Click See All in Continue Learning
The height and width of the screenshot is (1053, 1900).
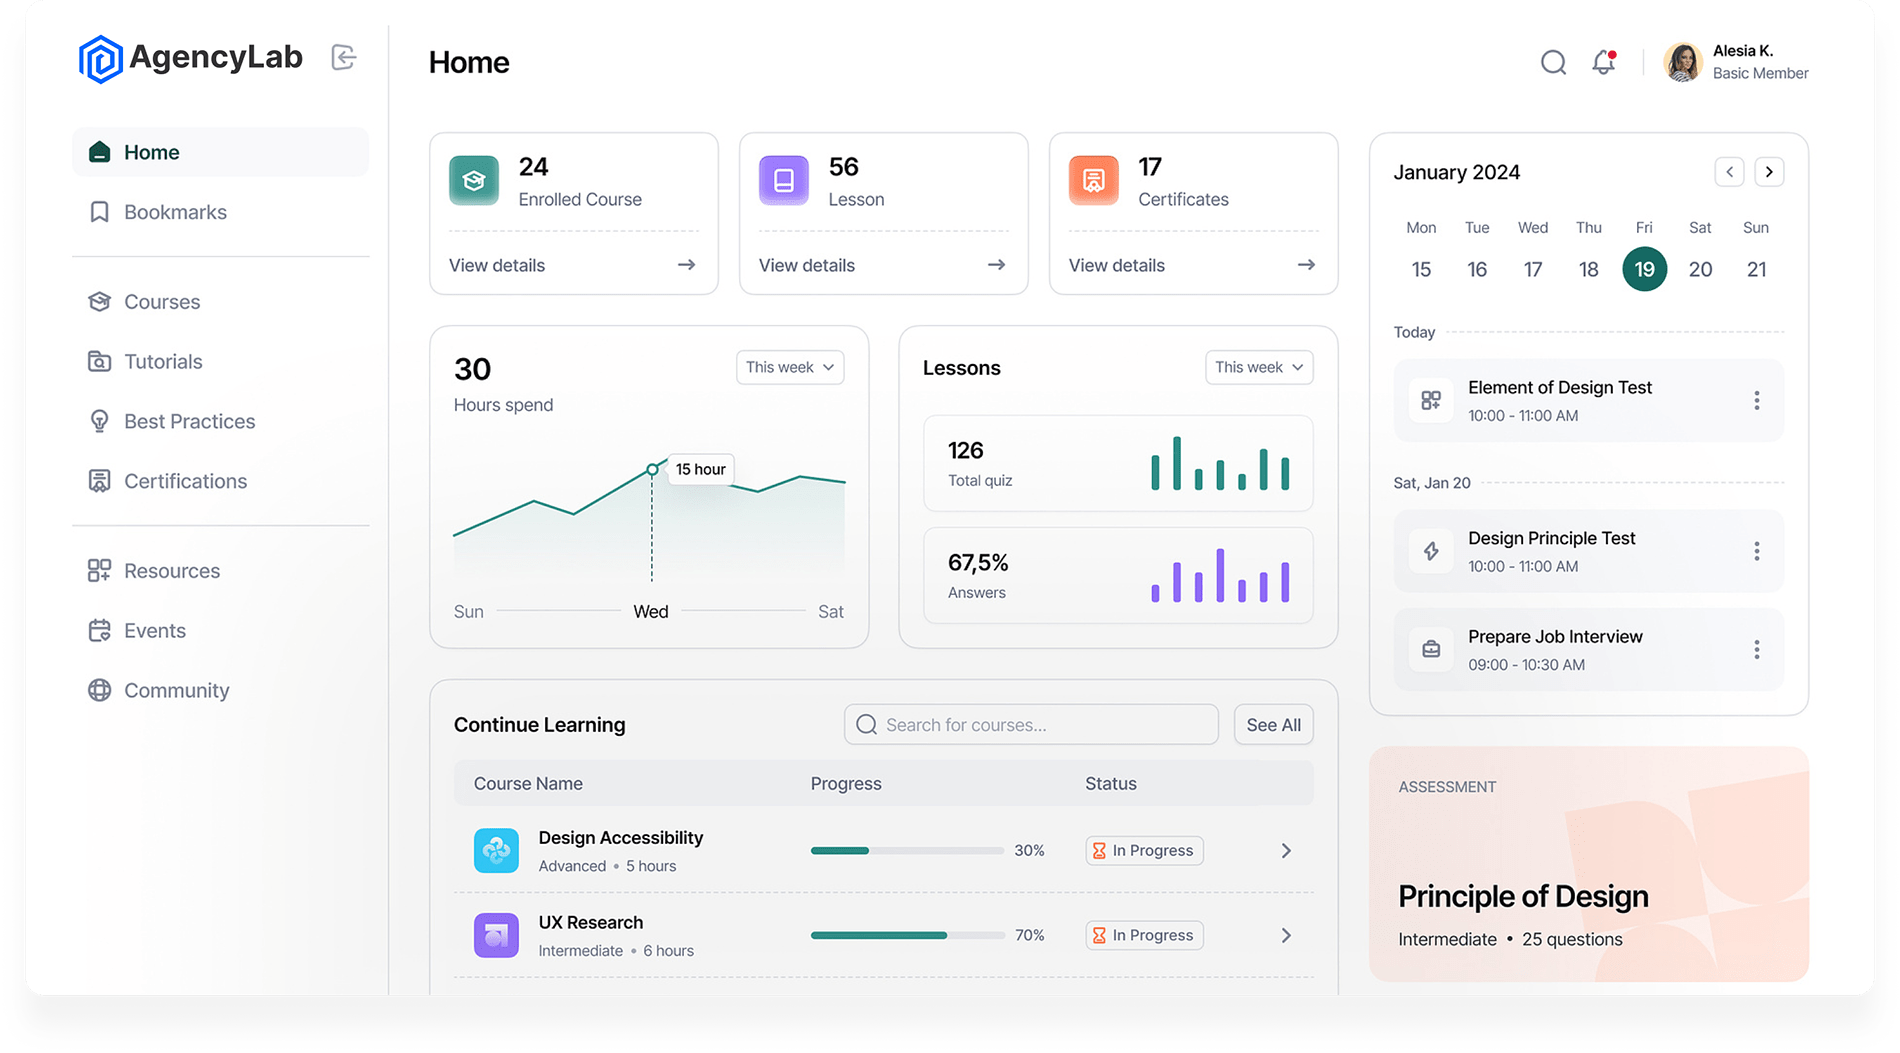click(1273, 724)
